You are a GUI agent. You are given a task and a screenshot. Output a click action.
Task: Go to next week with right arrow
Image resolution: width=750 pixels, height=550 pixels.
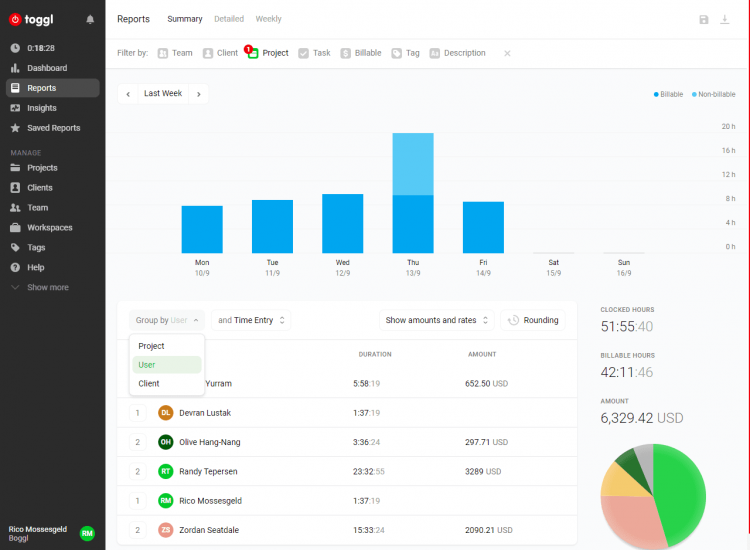tap(199, 94)
